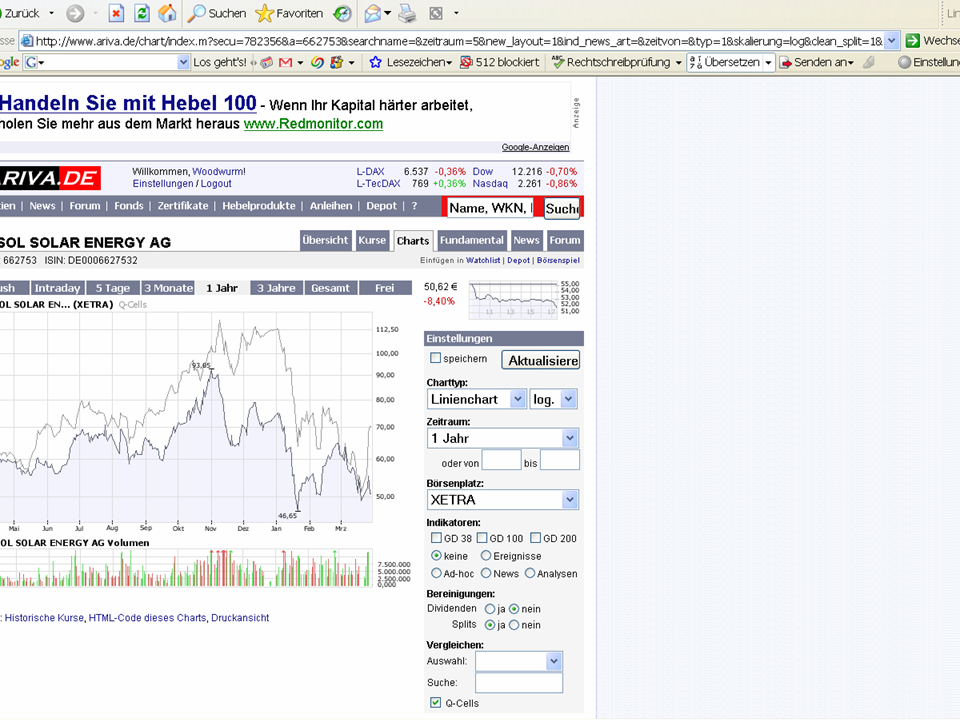The image size is (960, 720).
Task: Switch to the Übersicht tab
Action: pos(324,241)
